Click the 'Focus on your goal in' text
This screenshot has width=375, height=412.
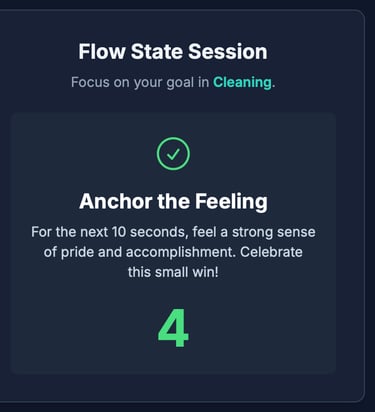pyautogui.click(x=140, y=82)
